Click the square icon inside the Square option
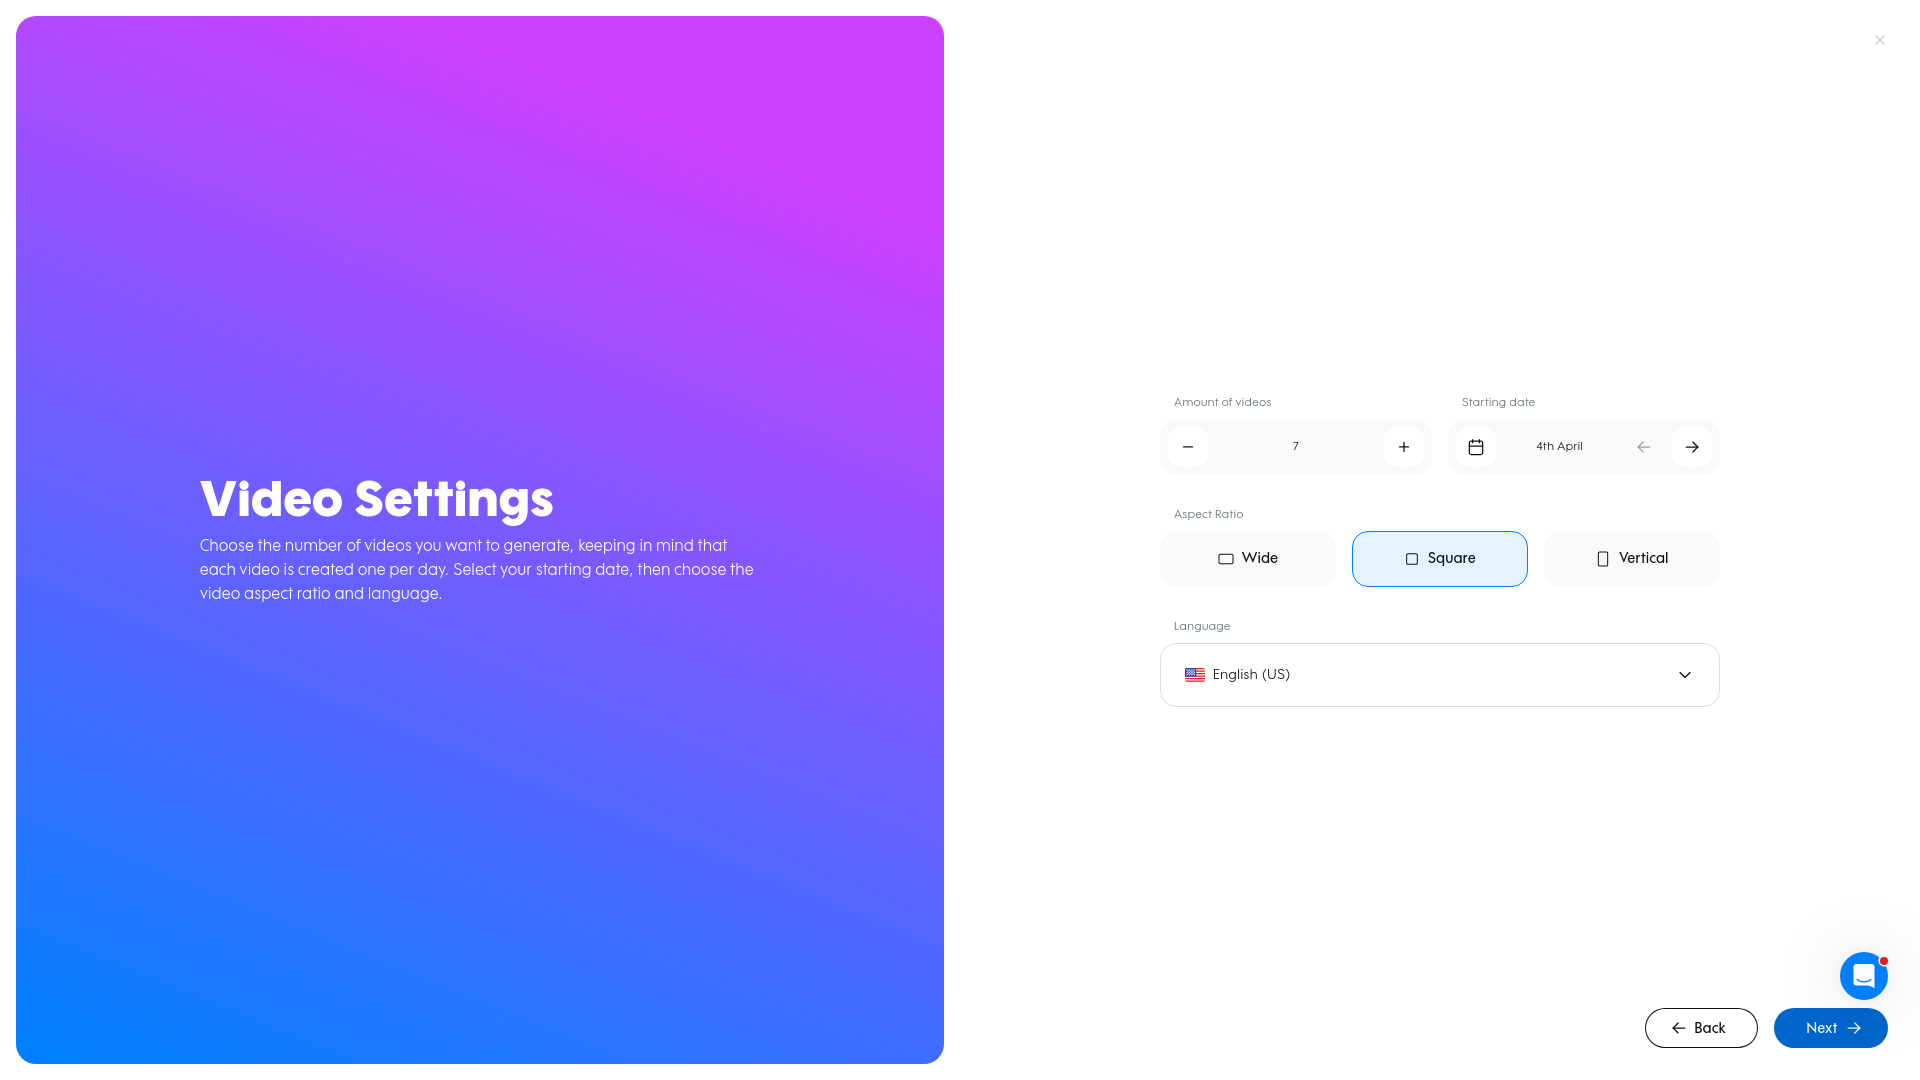The image size is (1920, 1080). pyautogui.click(x=1411, y=559)
